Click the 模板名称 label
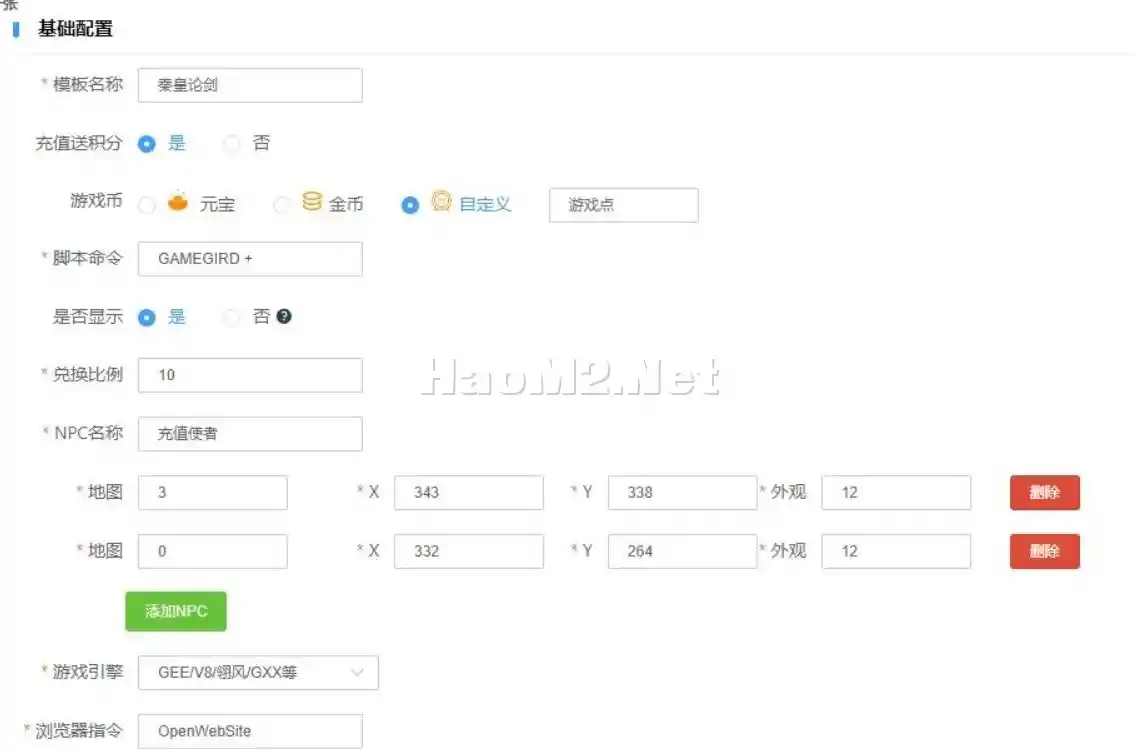Image resolution: width=1135 pixels, height=750 pixels. [x=88, y=84]
